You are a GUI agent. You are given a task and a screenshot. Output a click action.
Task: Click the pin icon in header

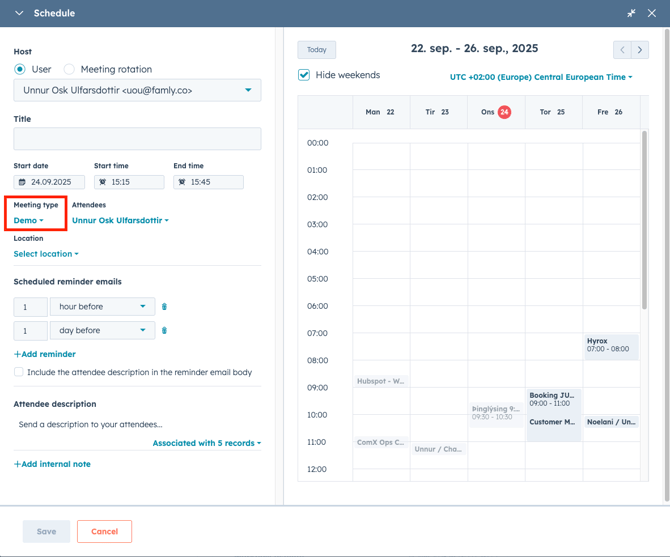631,13
